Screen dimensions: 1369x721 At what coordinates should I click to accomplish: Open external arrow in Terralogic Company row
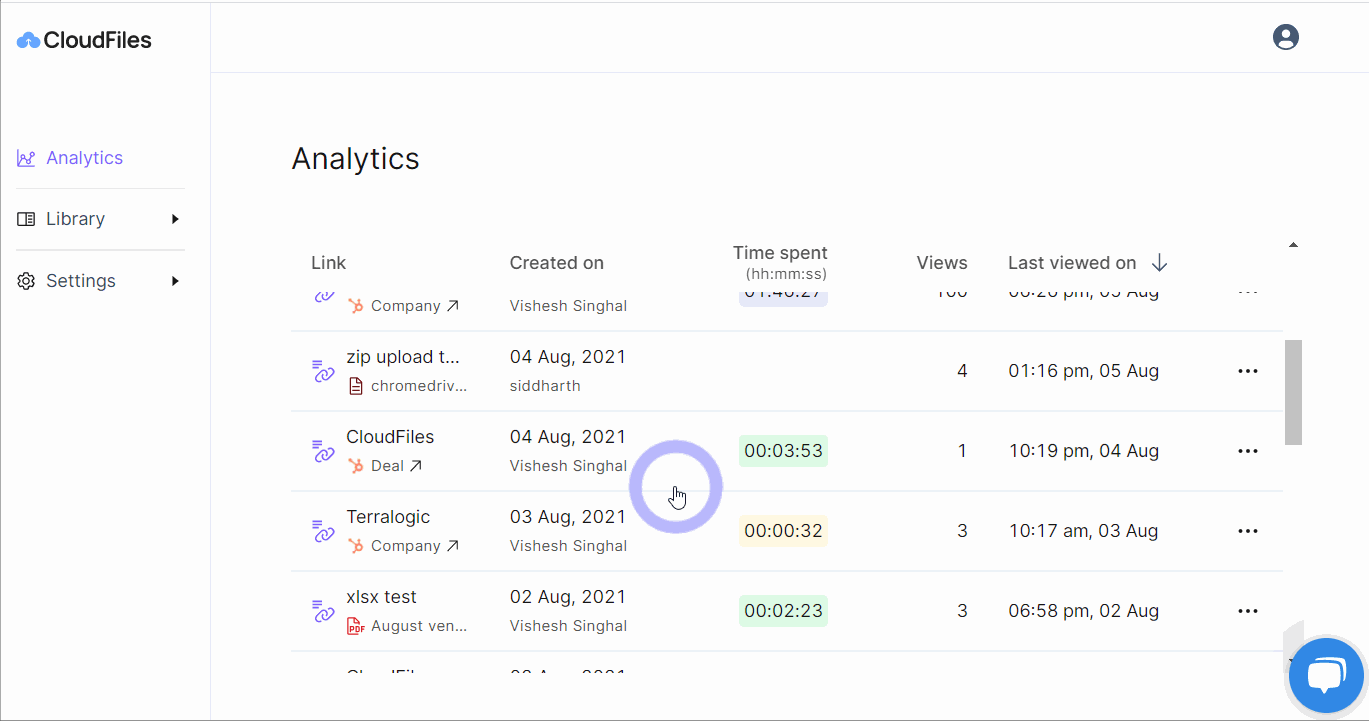(452, 546)
